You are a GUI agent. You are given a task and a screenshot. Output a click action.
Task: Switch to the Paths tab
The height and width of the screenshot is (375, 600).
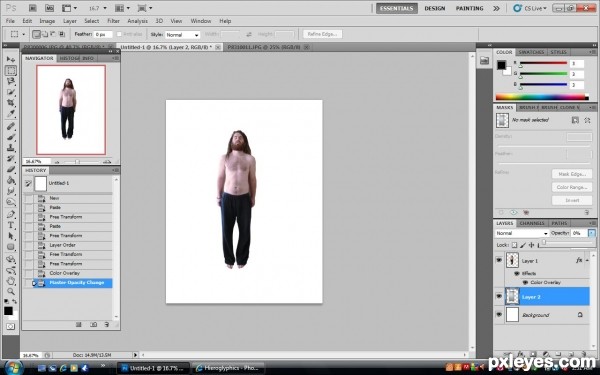[x=559, y=223]
